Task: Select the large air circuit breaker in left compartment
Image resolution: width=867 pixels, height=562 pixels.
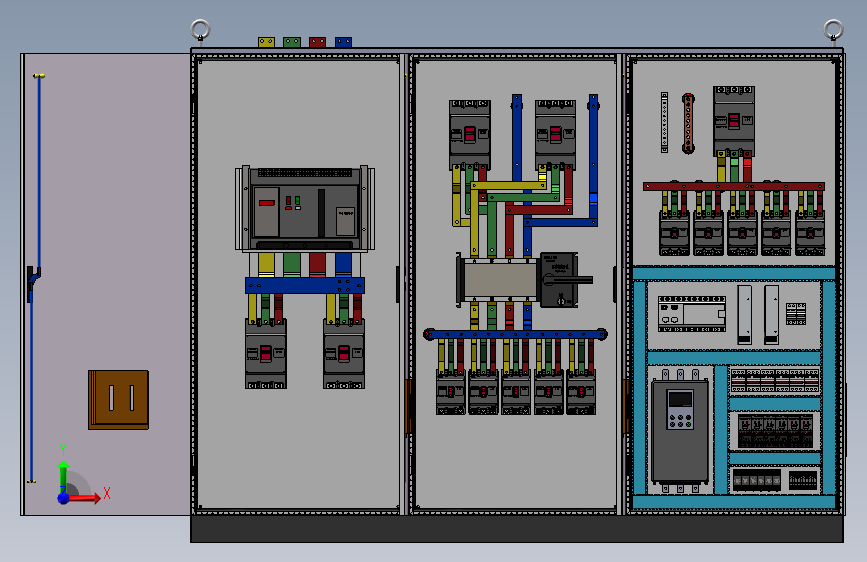Action: [305, 209]
